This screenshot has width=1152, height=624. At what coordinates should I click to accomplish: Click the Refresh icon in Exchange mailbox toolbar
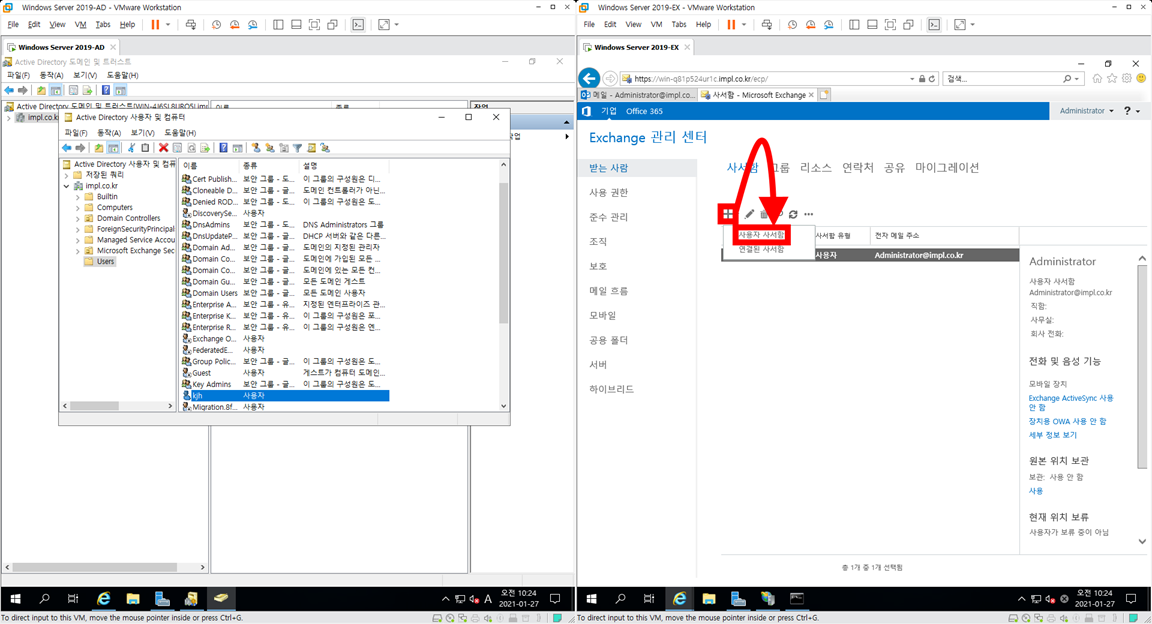click(793, 214)
